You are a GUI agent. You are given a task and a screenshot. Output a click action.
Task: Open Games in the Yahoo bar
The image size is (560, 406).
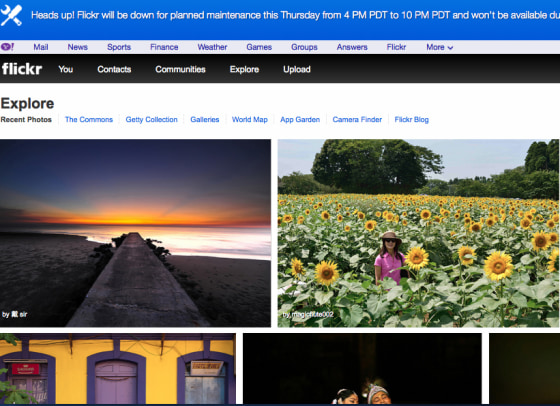(x=259, y=47)
